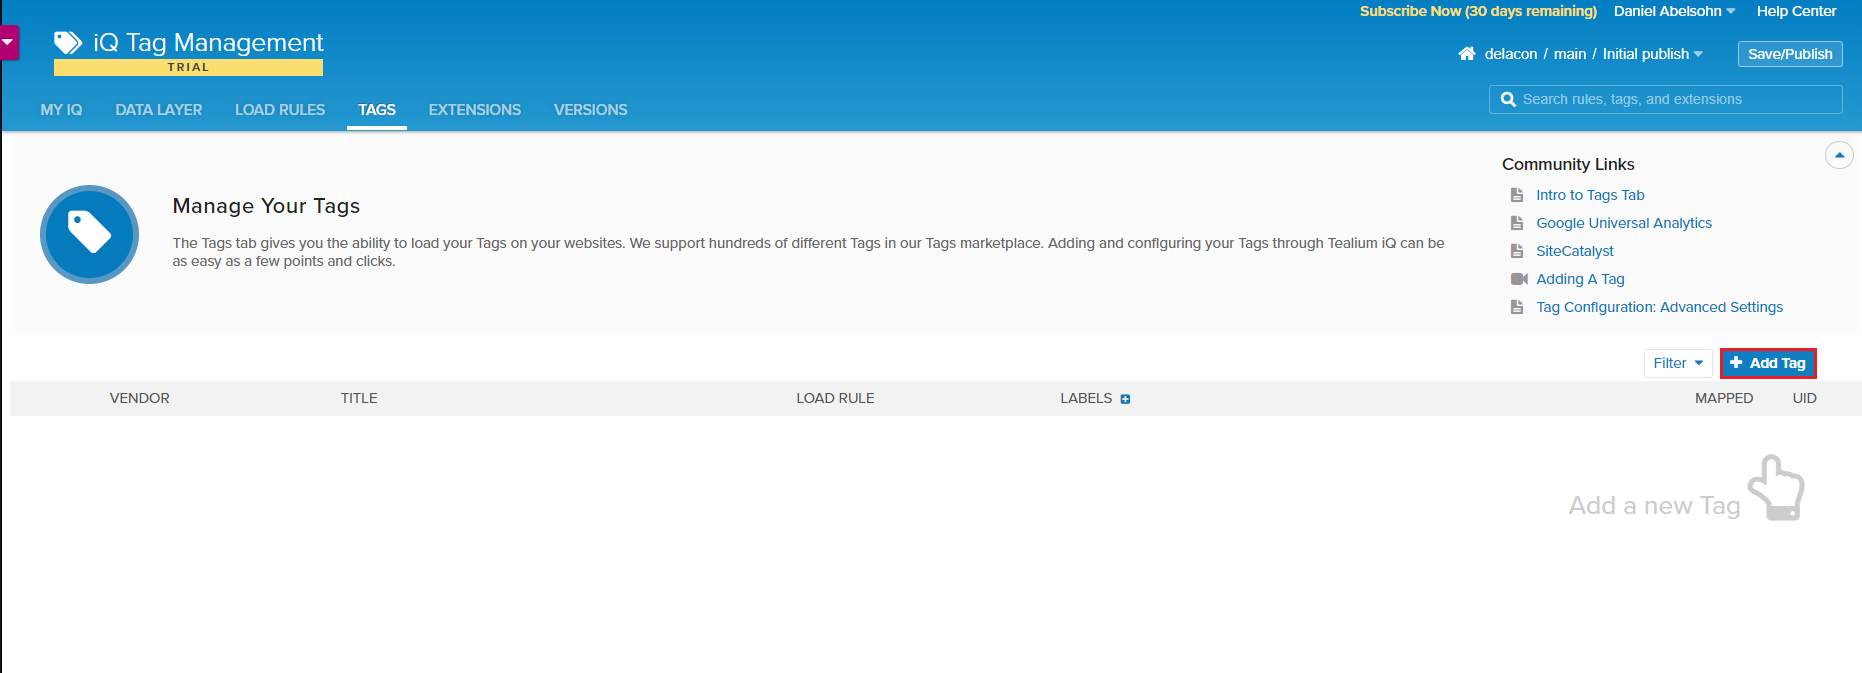Open the Intro to Tags Tab link
This screenshot has height=673, width=1862.
pos(1590,195)
